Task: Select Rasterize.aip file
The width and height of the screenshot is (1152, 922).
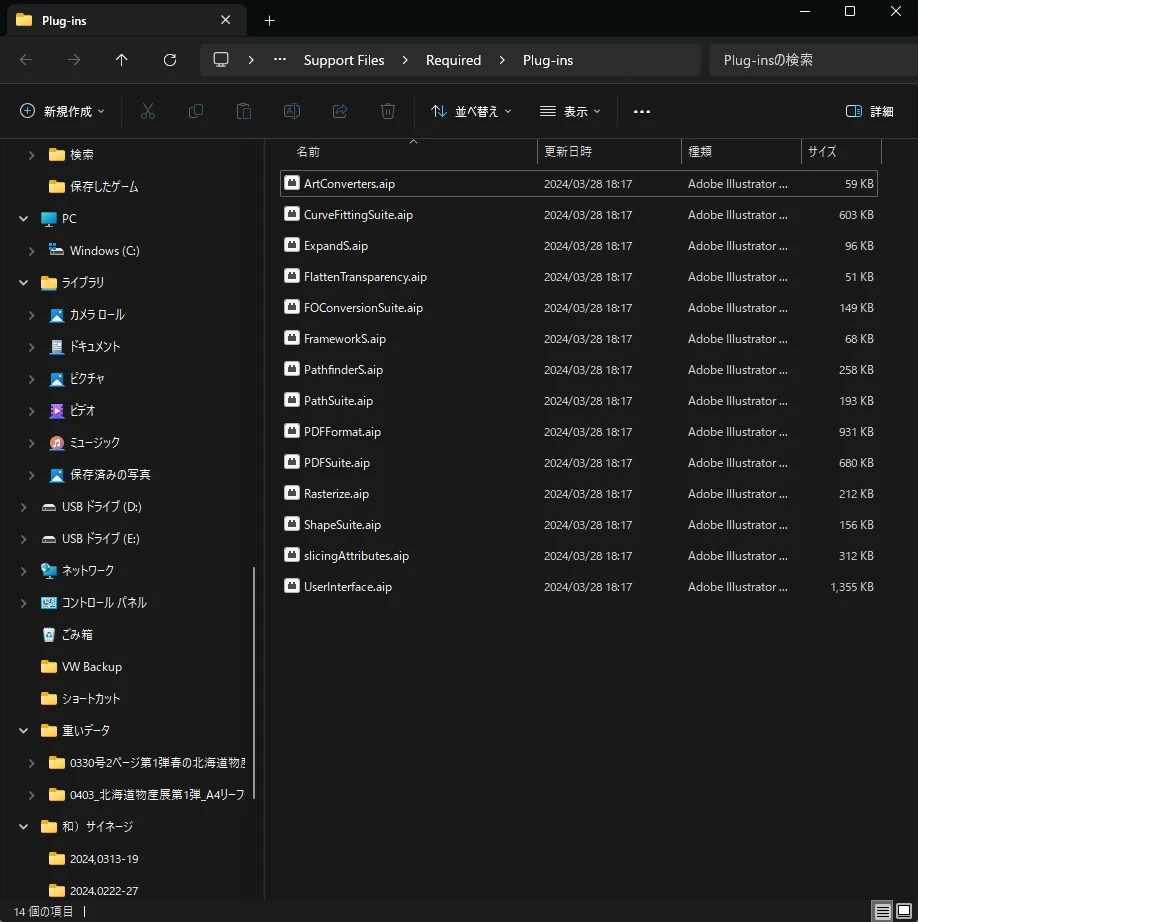Action: (x=579, y=494)
